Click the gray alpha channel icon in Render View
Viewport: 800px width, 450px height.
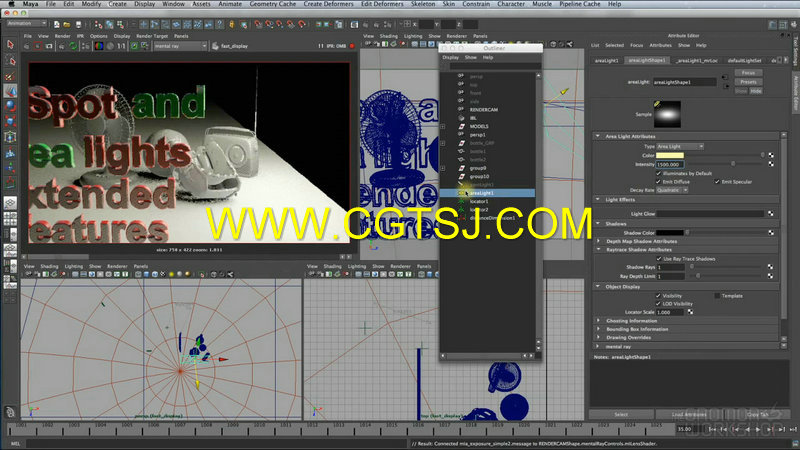(x=110, y=46)
